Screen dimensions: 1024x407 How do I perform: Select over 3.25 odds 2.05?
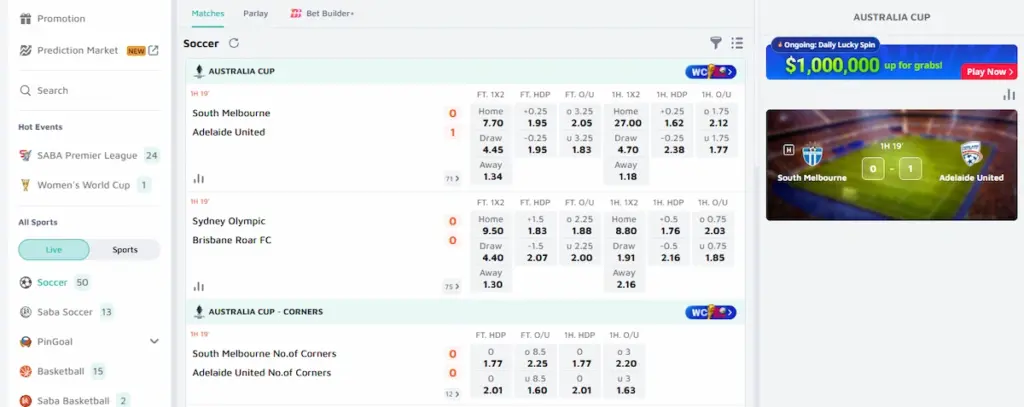tap(580, 117)
